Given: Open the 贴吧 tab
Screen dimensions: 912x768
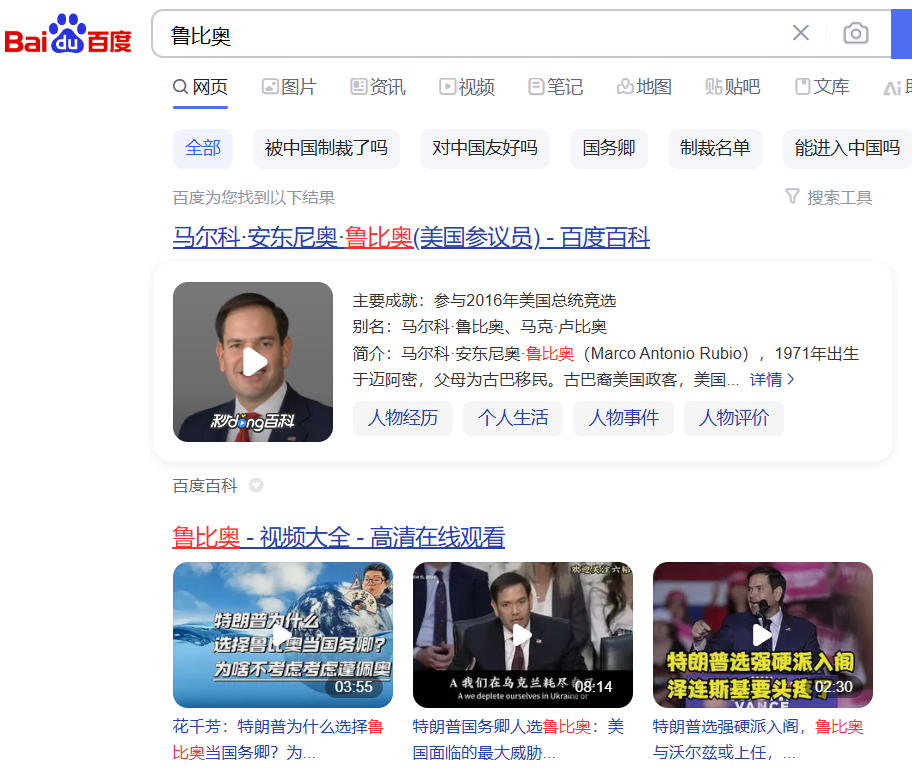Looking at the screenshot, I should [x=733, y=87].
